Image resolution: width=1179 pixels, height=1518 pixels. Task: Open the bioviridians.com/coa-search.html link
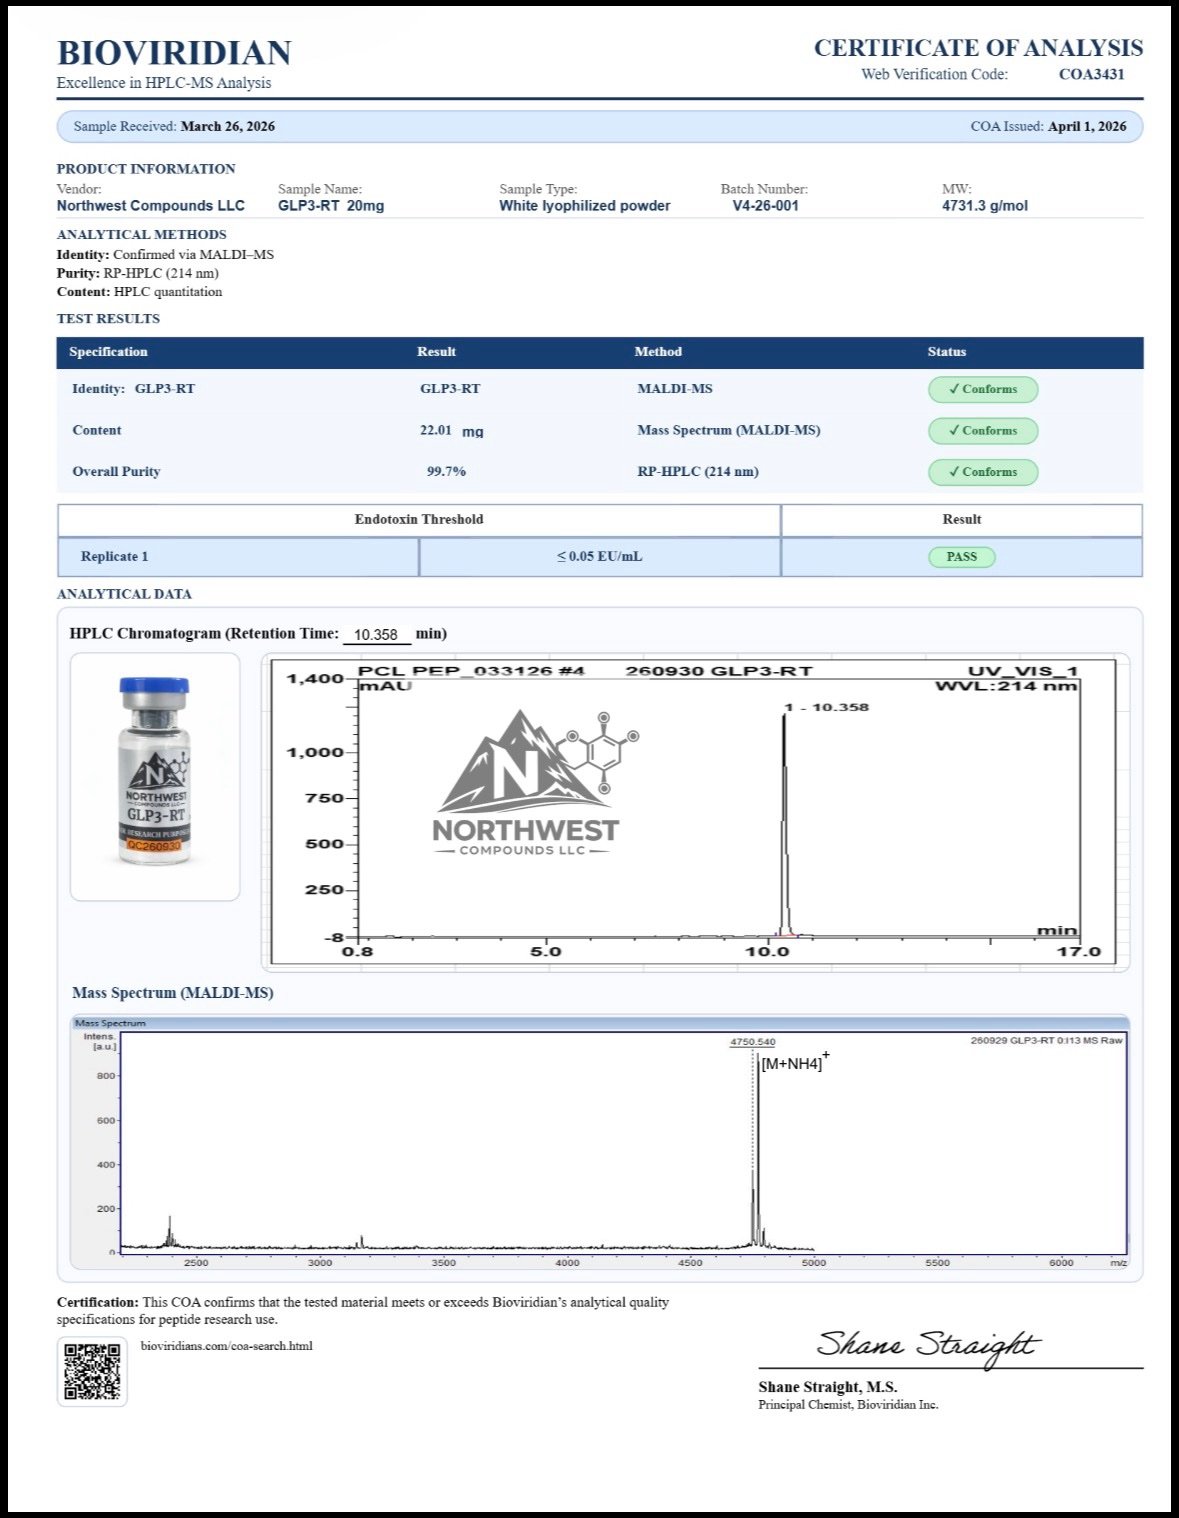[226, 1346]
